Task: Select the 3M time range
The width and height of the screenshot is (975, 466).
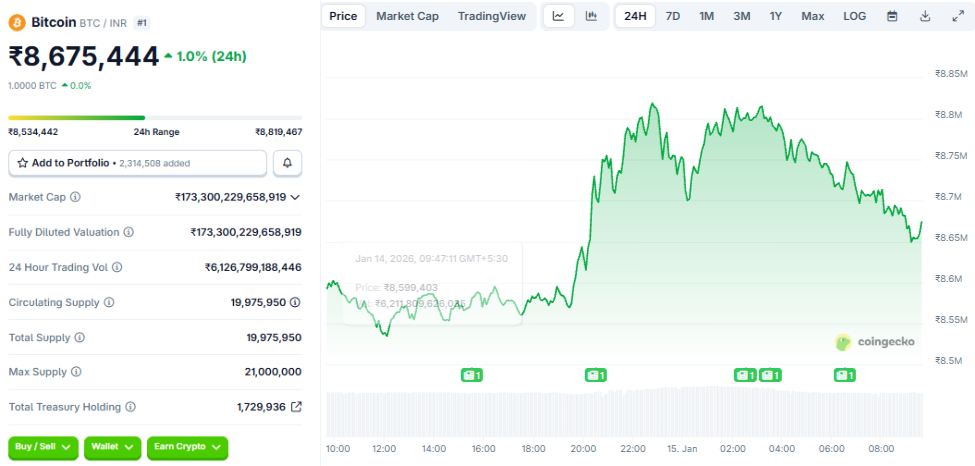Action: [741, 16]
